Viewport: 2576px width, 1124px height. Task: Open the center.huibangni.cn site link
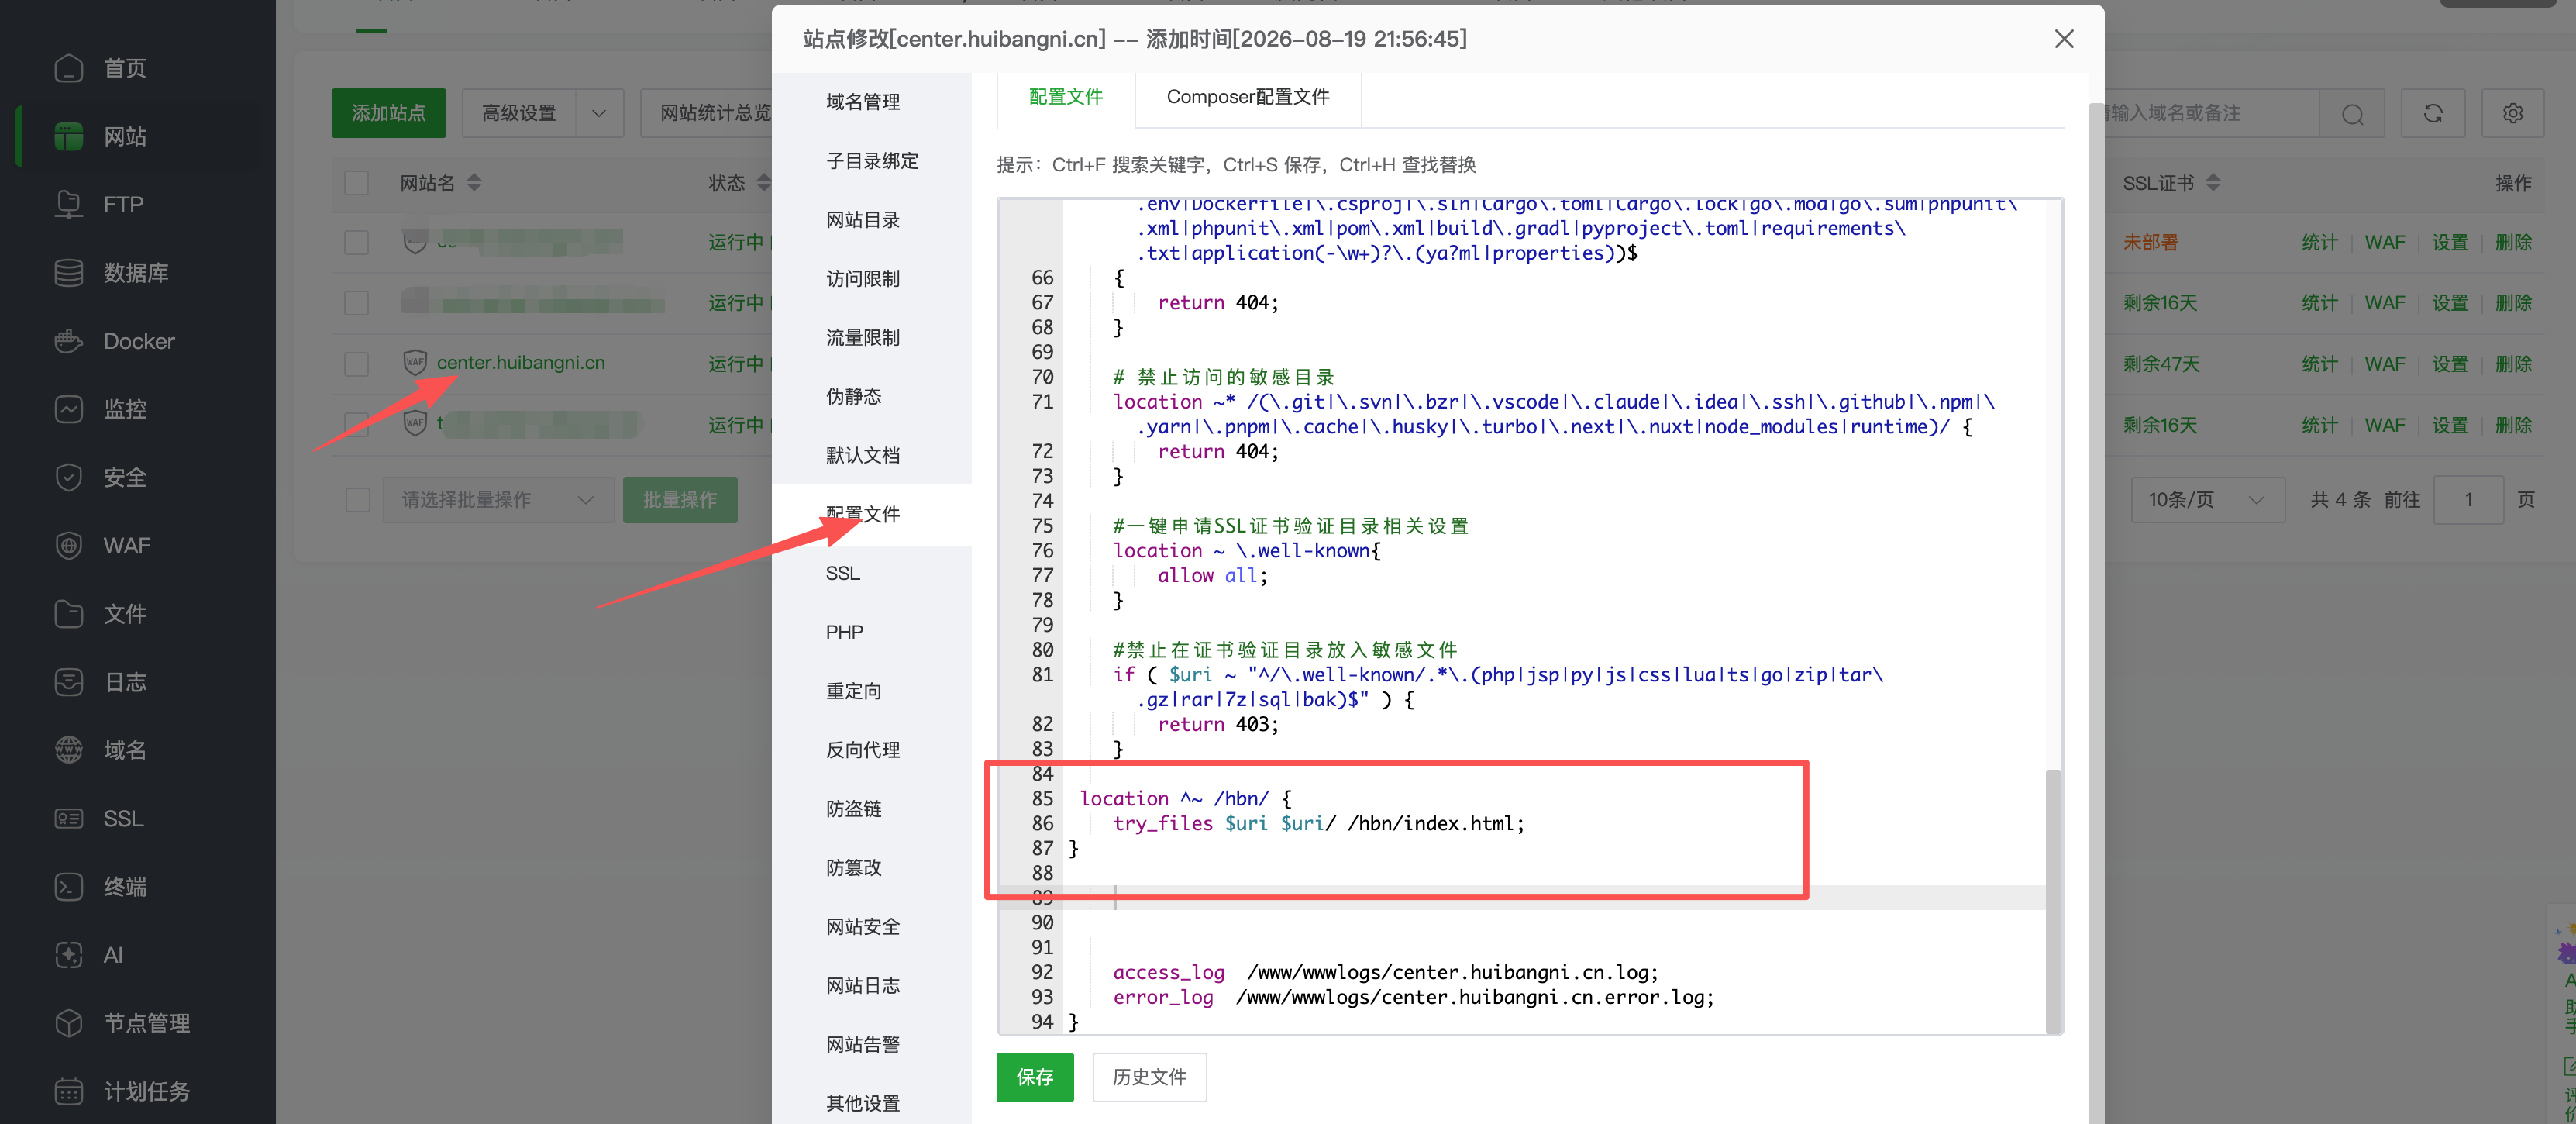(521, 363)
